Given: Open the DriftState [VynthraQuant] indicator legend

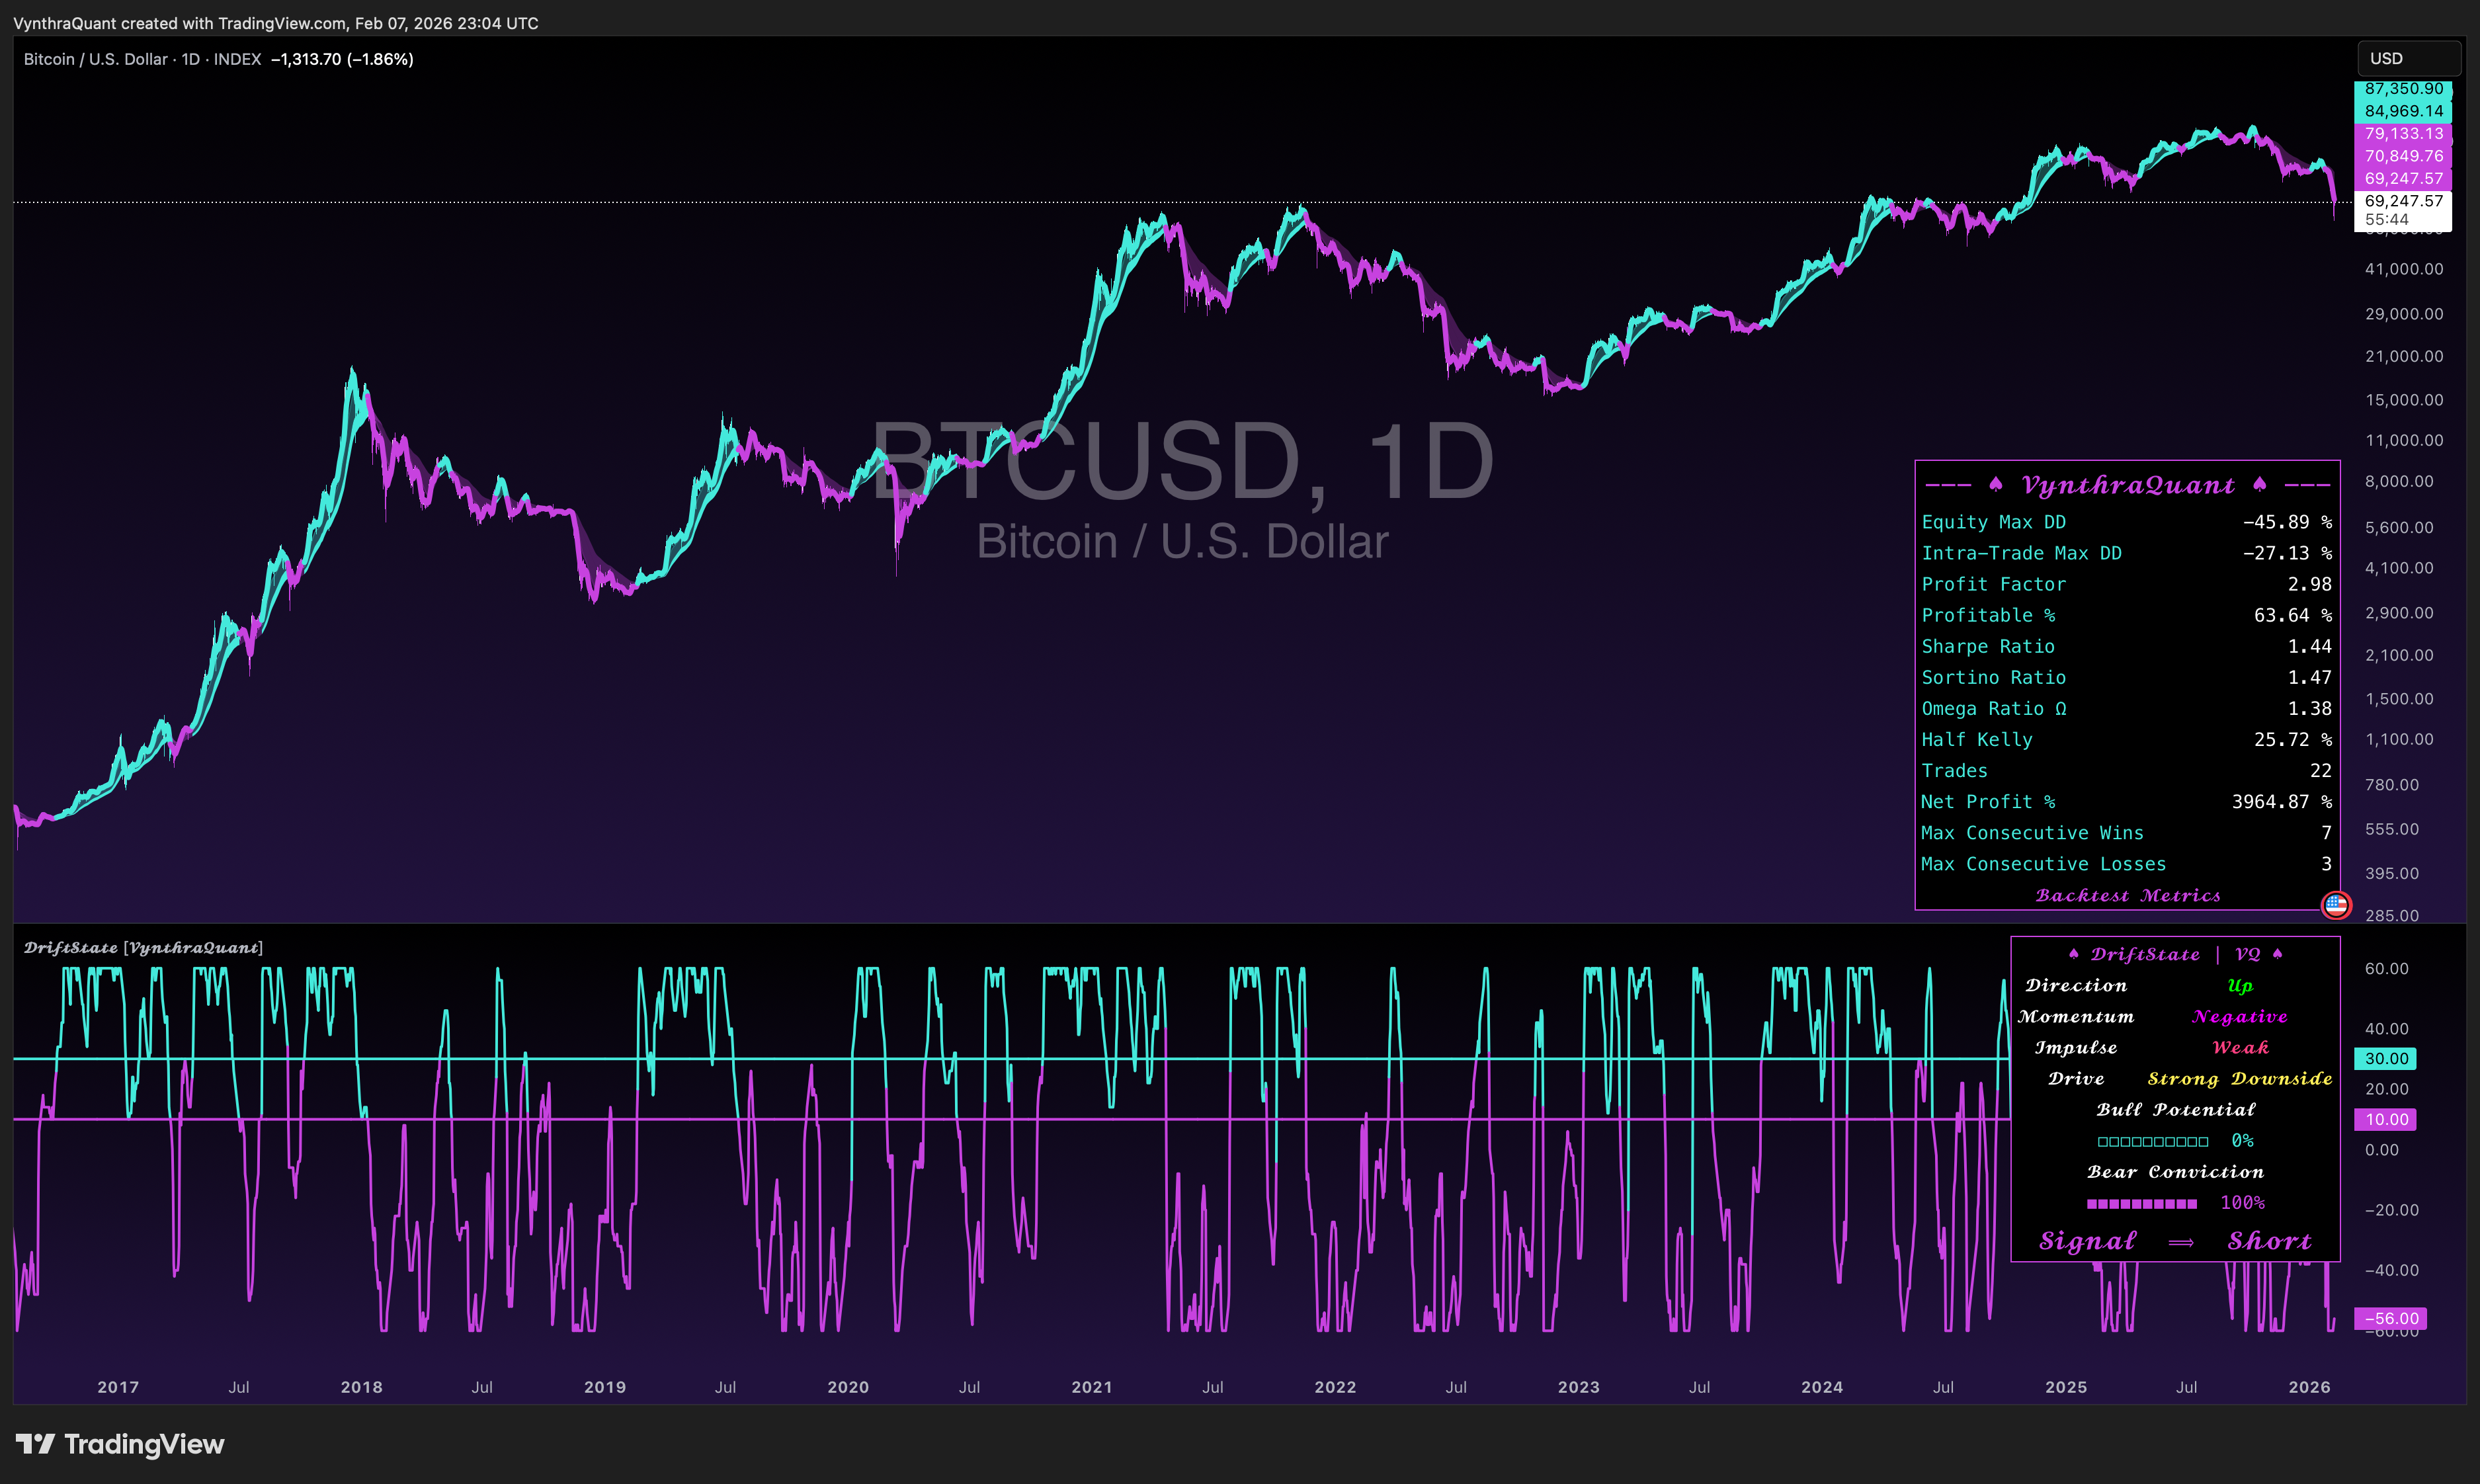Looking at the screenshot, I should click(x=143, y=947).
